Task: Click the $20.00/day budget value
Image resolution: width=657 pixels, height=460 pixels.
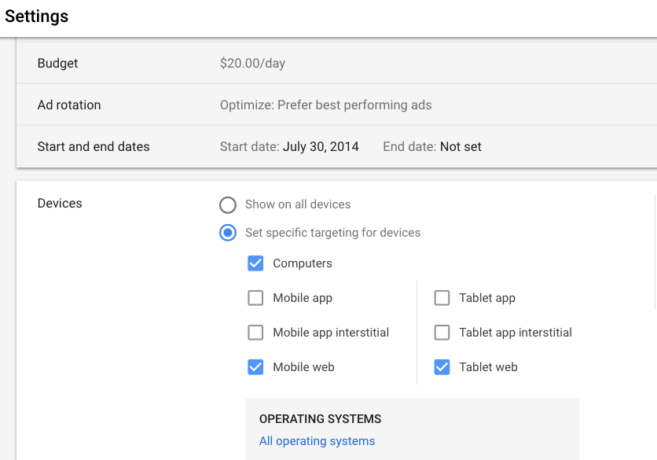Action: [x=251, y=63]
